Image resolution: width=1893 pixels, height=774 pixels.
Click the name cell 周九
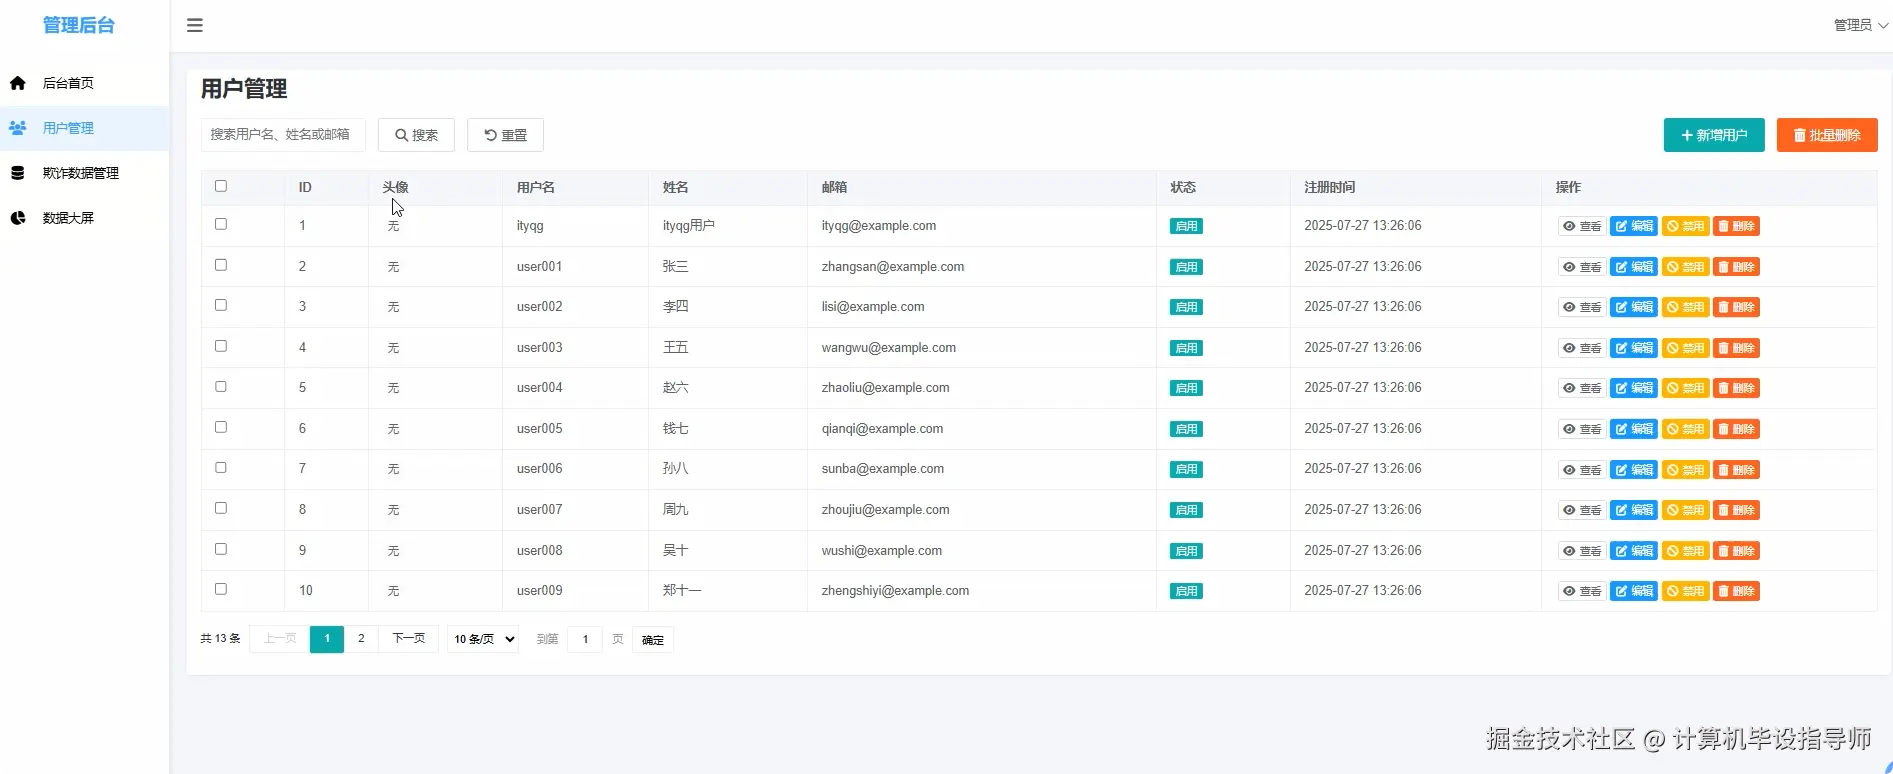tap(675, 510)
